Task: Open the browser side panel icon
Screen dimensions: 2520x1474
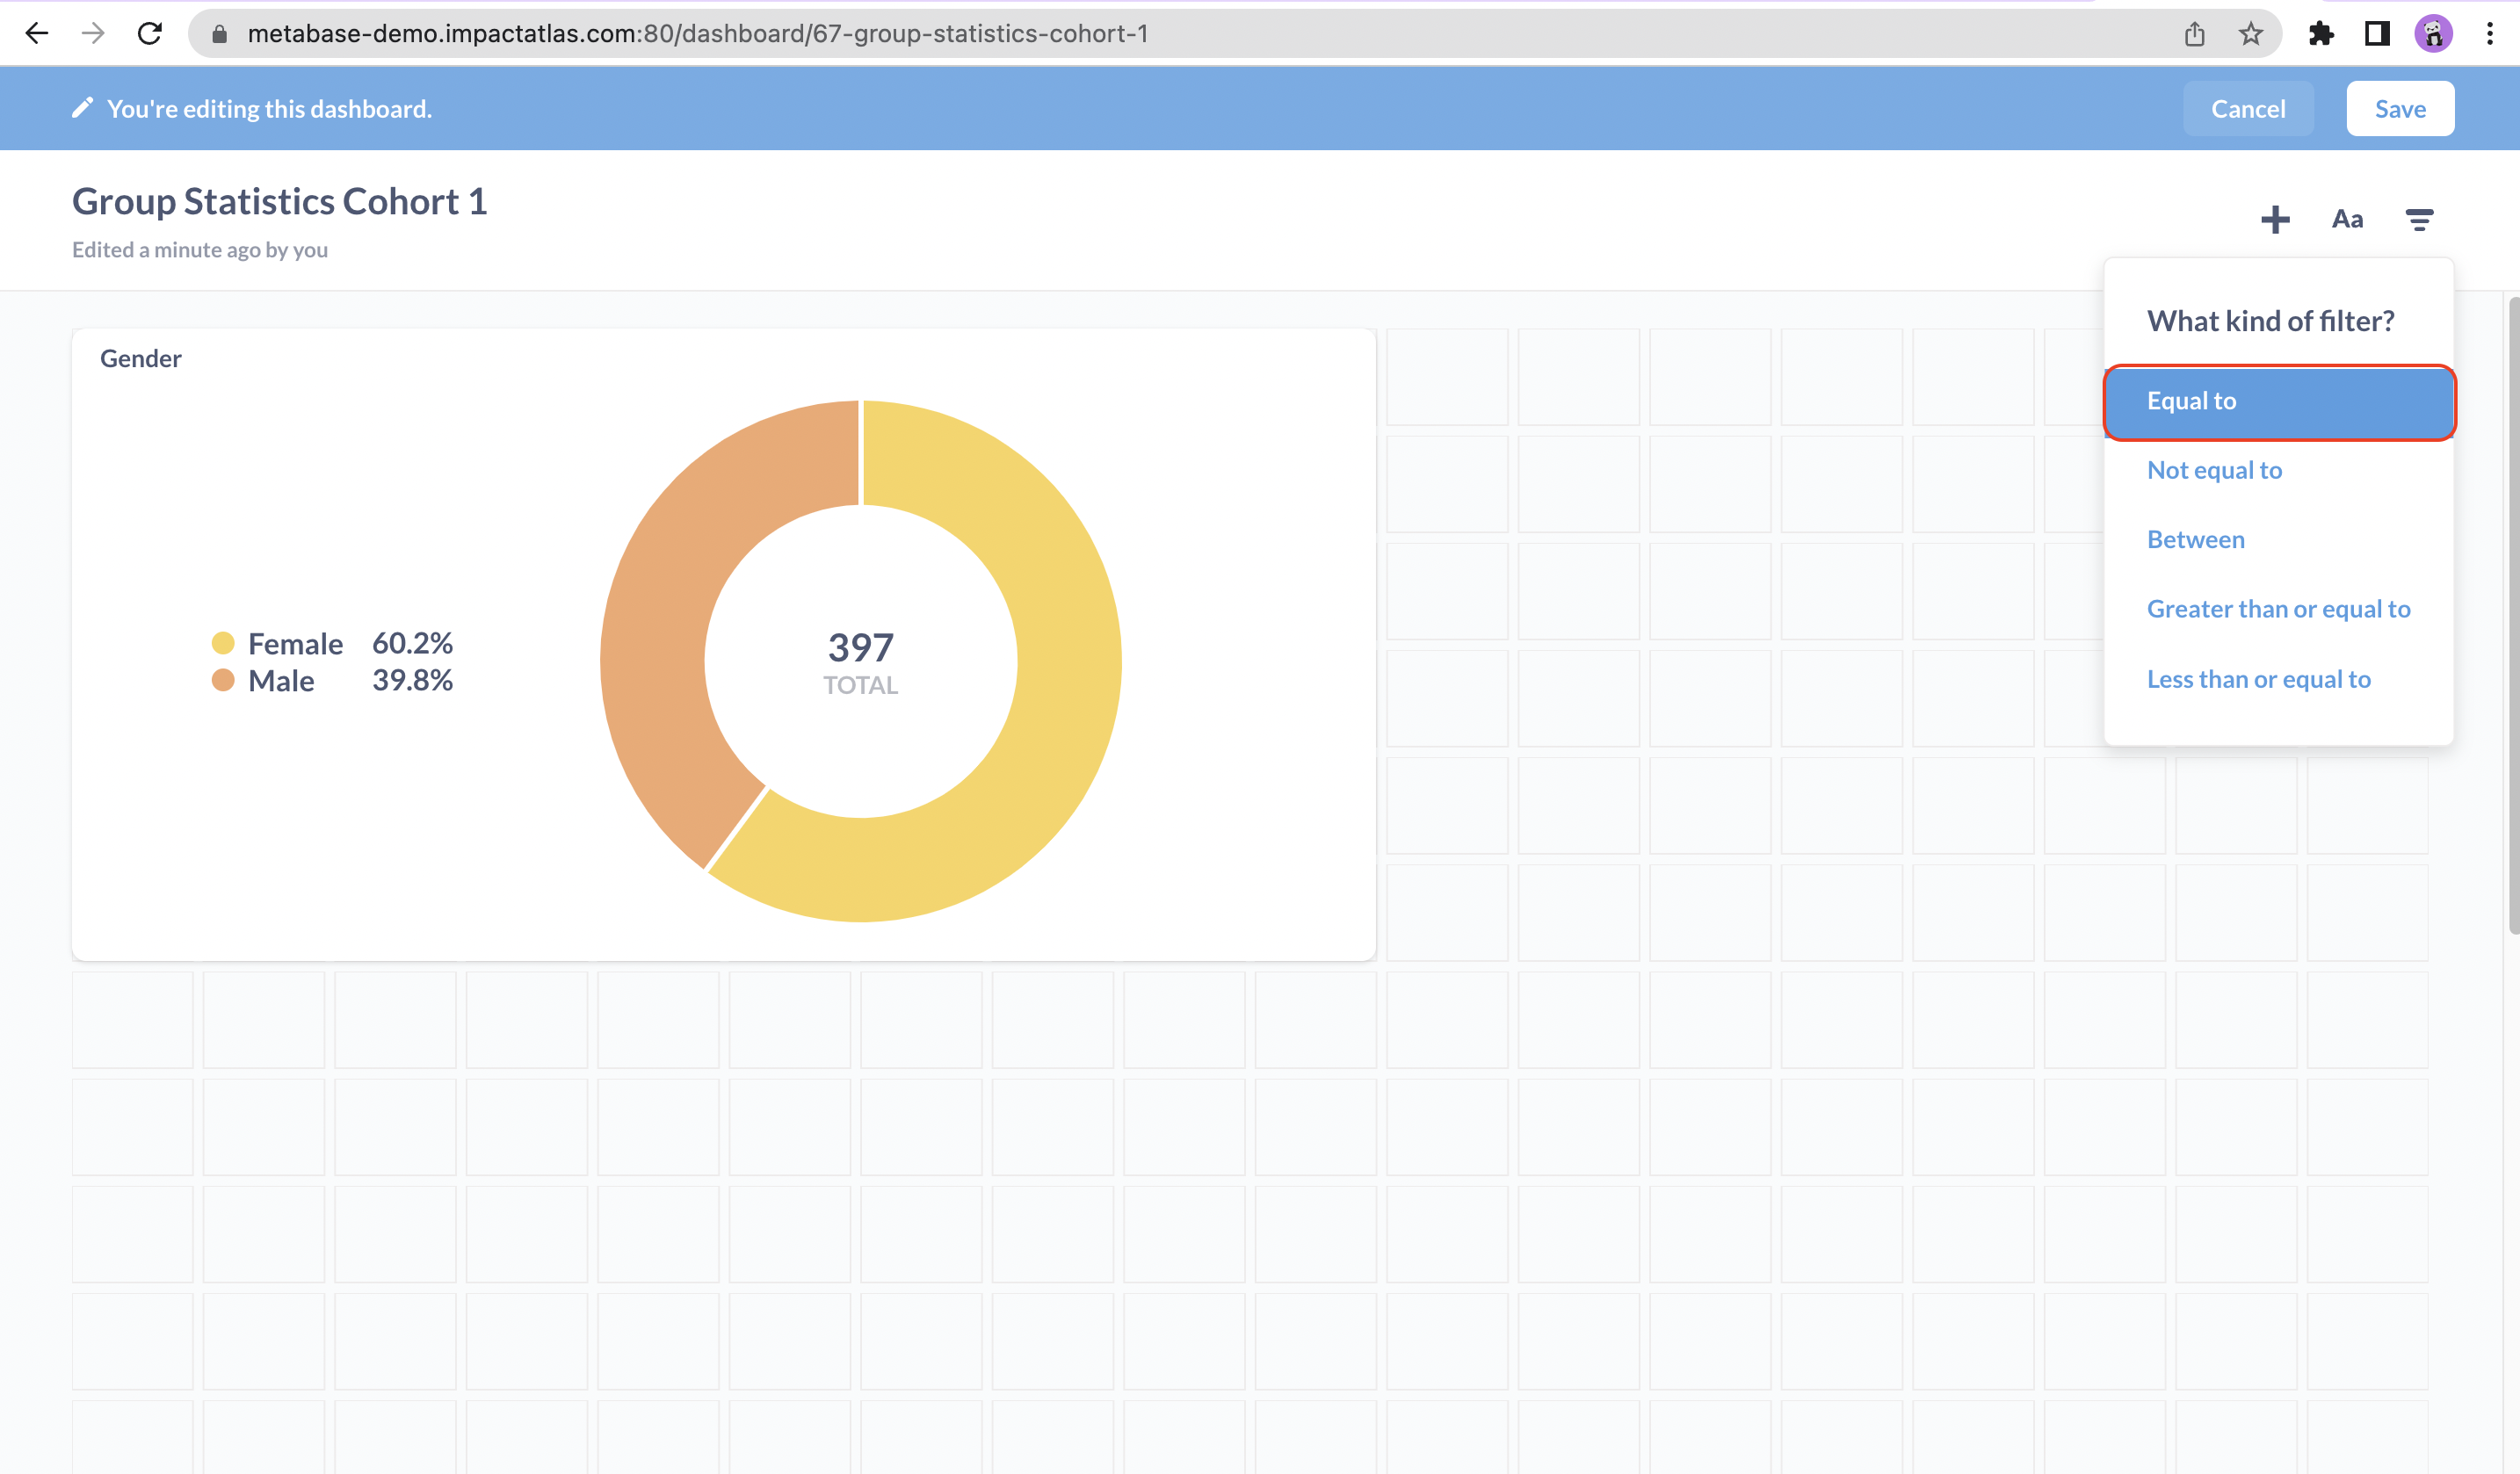Action: pos(2377,34)
